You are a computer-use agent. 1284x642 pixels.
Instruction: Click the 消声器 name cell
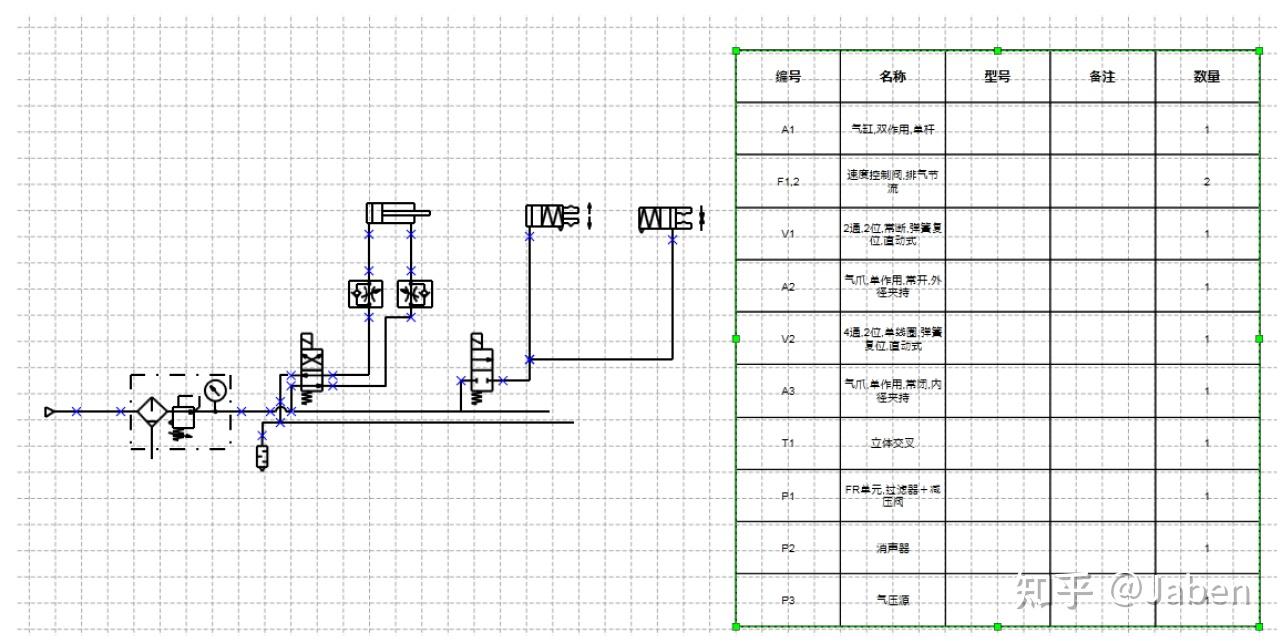895,548
